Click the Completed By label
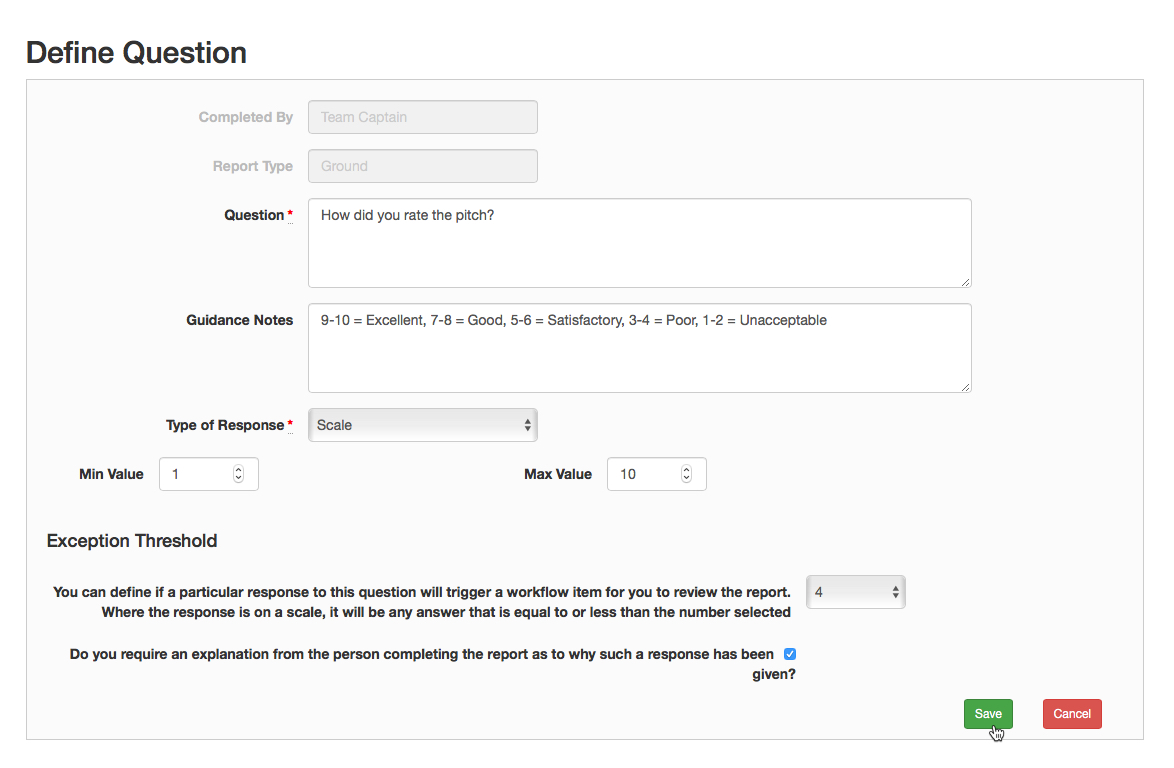Viewport: 1174px width, 768px height. pos(246,118)
